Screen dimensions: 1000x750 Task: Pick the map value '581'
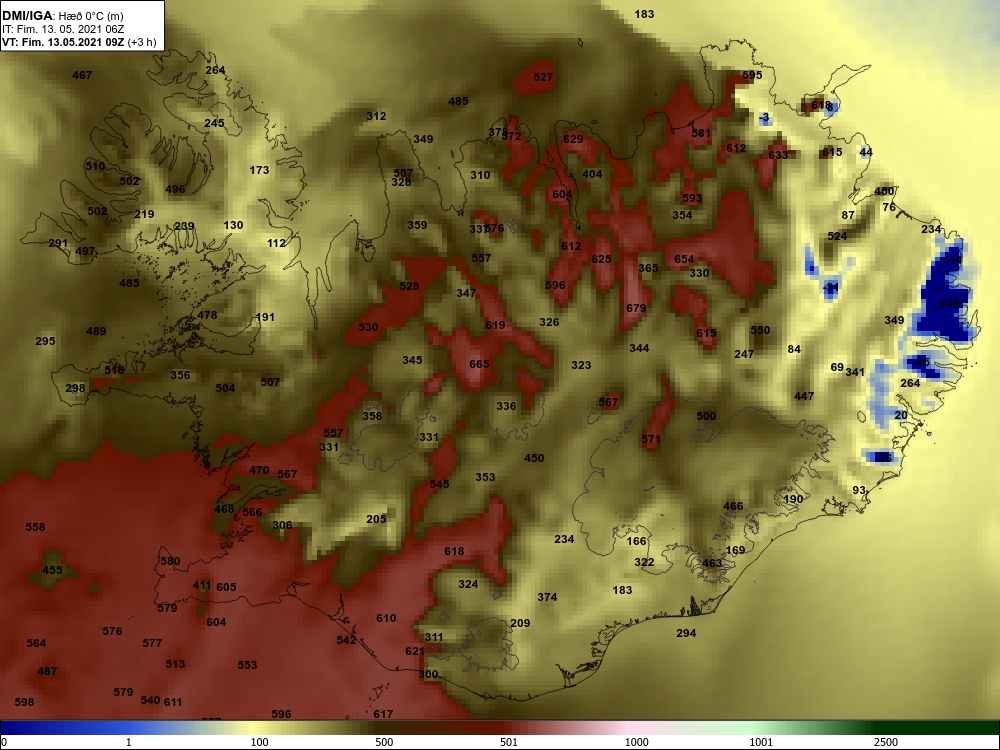pos(701,133)
